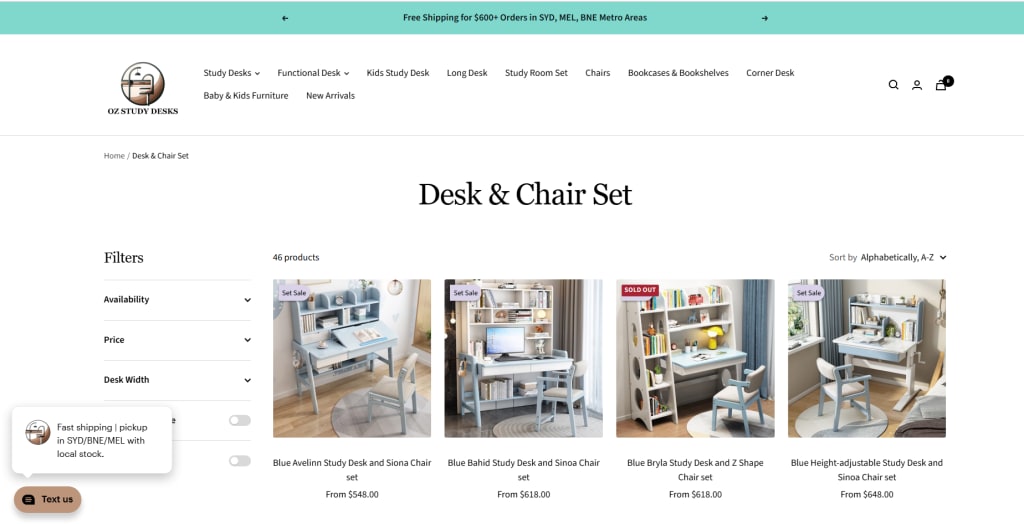Open the sold out Blue Bryla desk image
1024x524 pixels.
[x=695, y=359]
